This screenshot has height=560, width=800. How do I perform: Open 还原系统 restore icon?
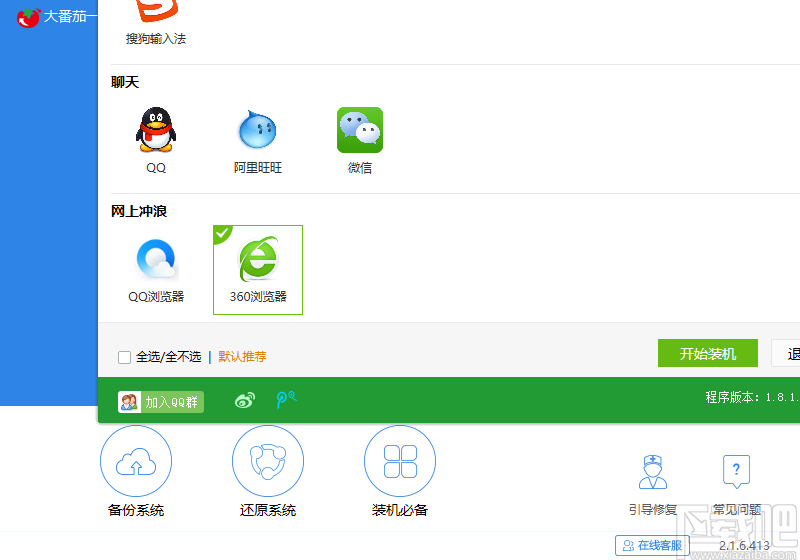[x=268, y=461]
